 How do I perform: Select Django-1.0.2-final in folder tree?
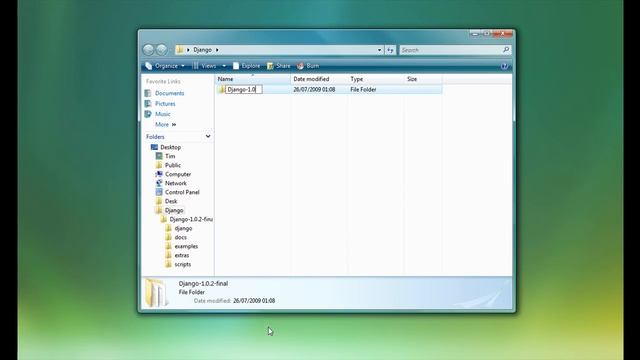click(191, 219)
